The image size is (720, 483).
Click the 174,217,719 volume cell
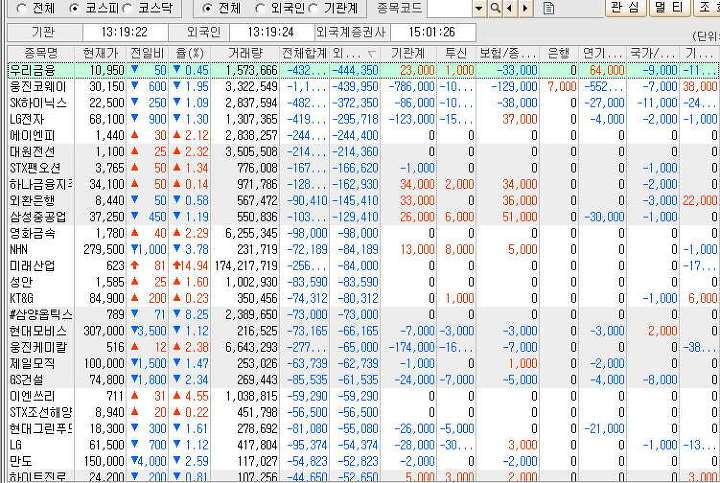pos(246,266)
